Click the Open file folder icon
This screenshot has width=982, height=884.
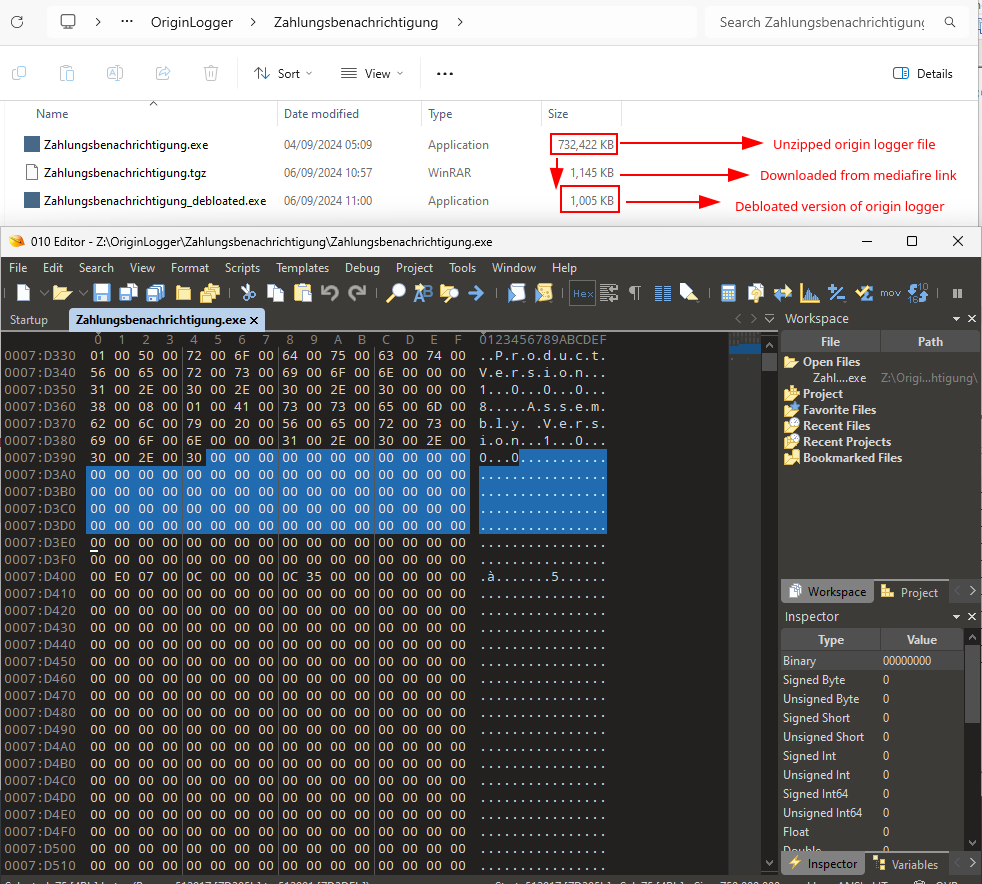[61, 292]
